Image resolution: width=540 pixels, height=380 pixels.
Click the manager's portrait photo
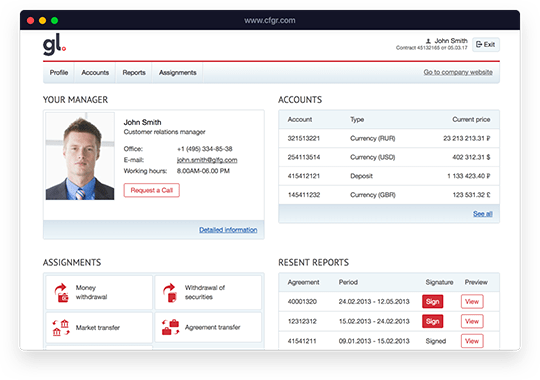click(x=80, y=156)
